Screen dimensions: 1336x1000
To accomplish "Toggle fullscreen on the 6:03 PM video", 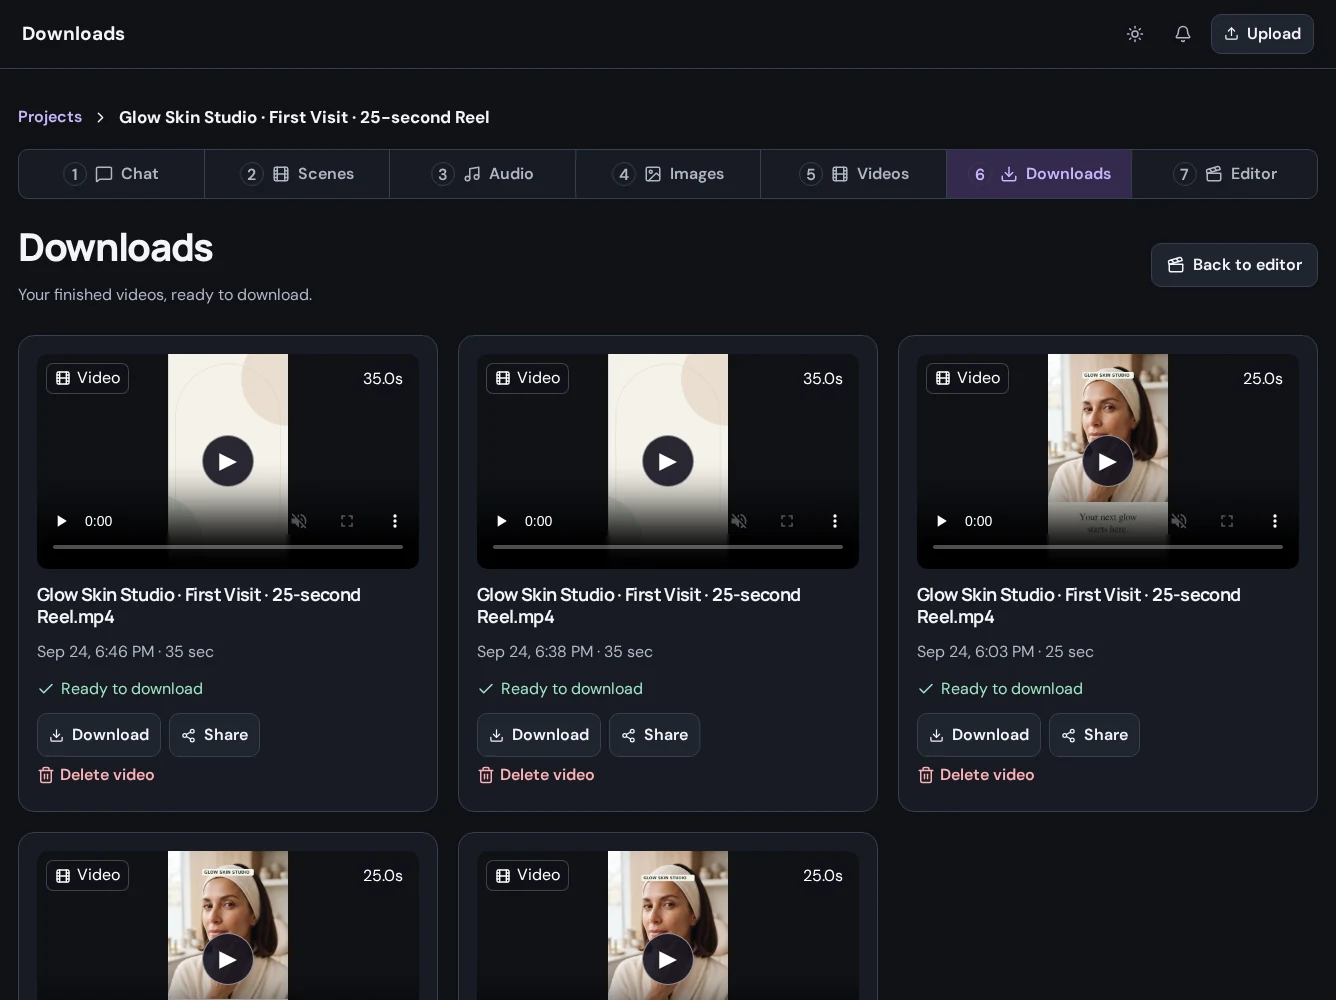I will coord(1227,521).
